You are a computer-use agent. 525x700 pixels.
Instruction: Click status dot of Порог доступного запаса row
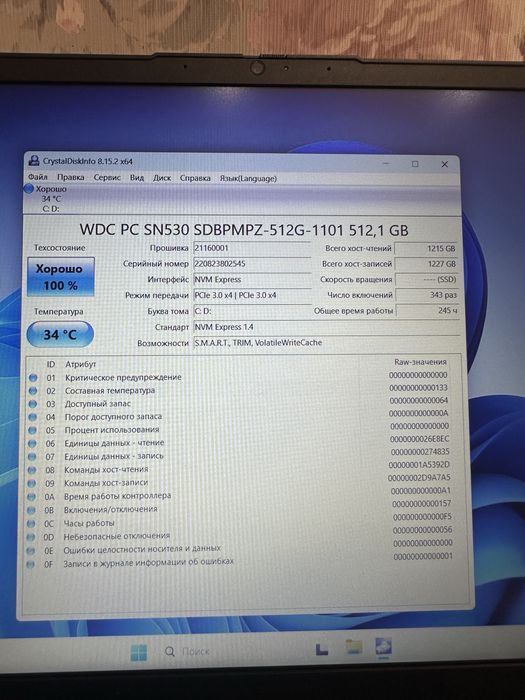coord(33,417)
